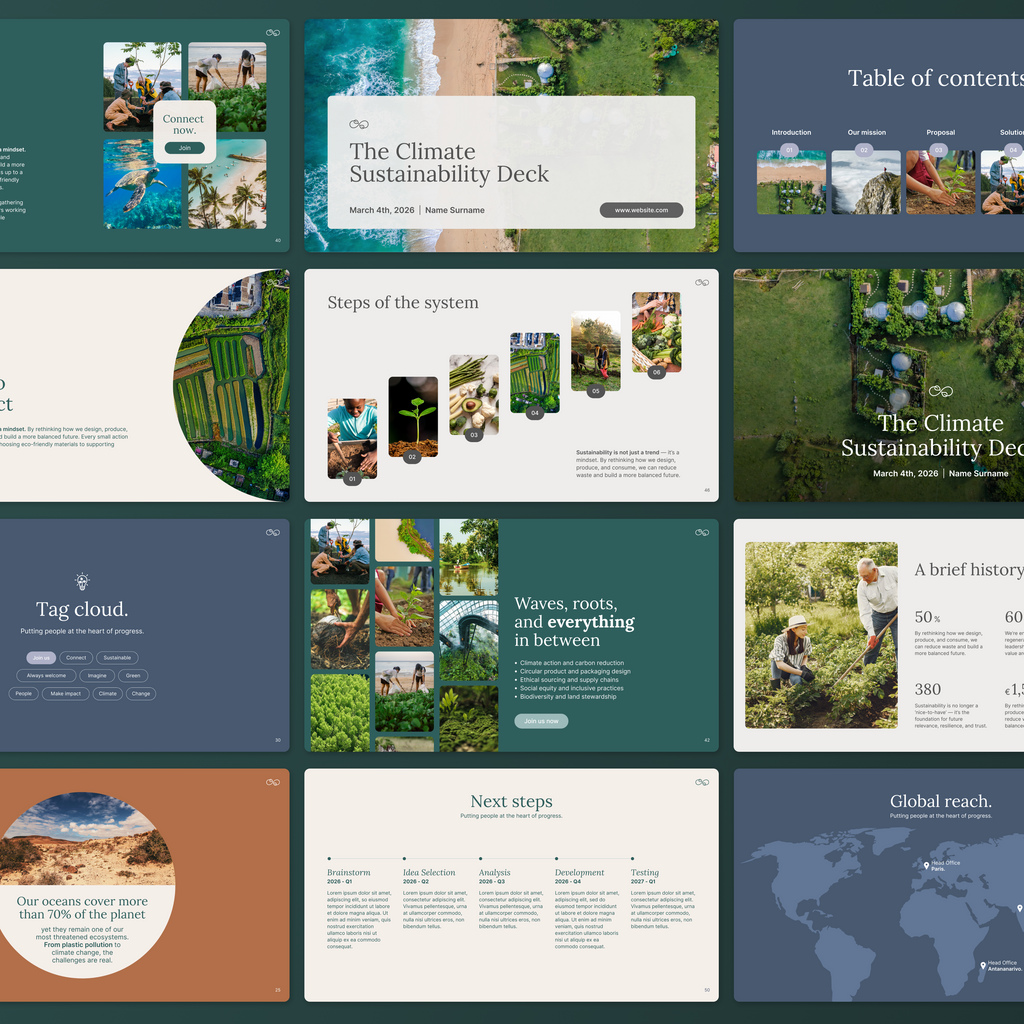Image resolution: width=1024 pixels, height=1024 pixels.
Task: Click the logo icon on the Next steps slide
Action: (701, 782)
